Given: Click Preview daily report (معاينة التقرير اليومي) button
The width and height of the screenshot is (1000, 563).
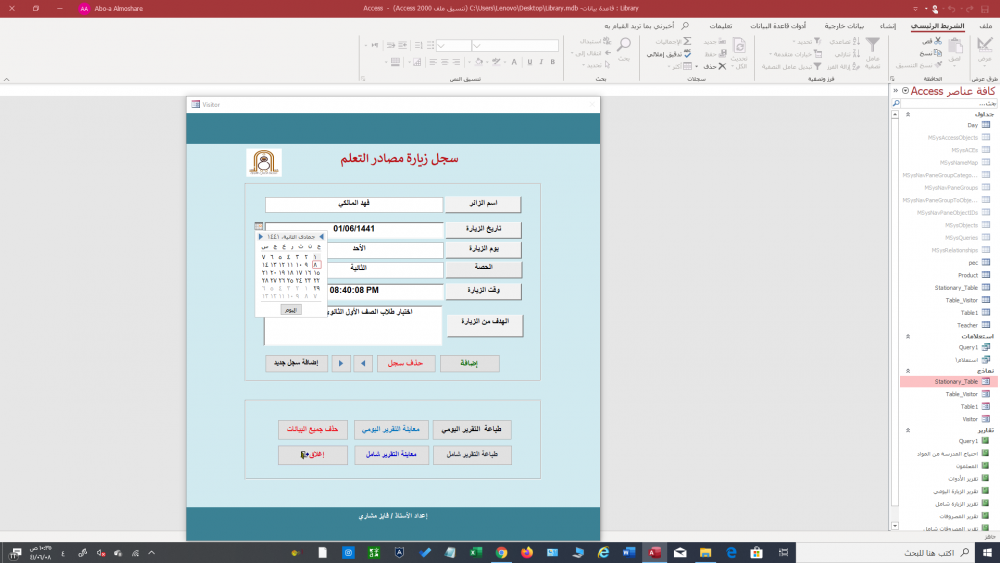Looking at the screenshot, I should coord(391,430).
